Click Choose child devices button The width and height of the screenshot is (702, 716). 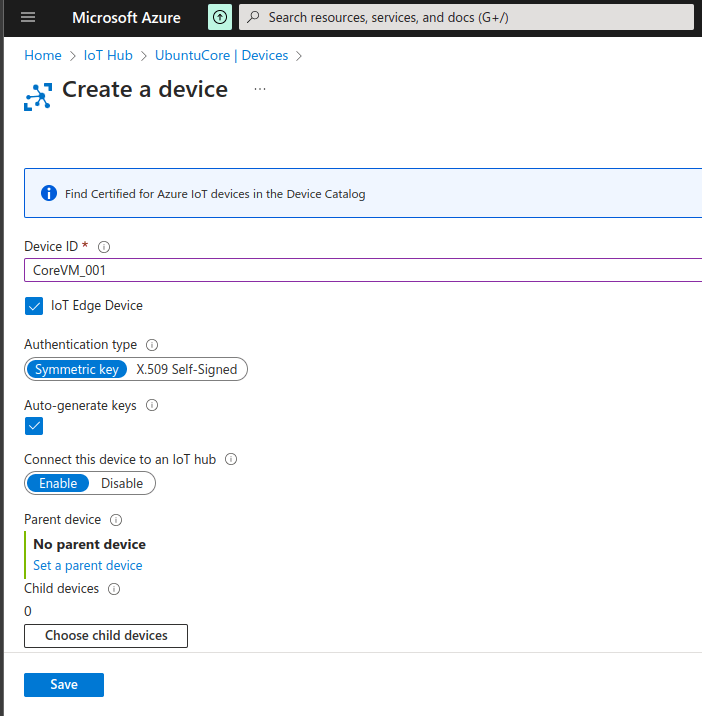click(x=106, y=636)
